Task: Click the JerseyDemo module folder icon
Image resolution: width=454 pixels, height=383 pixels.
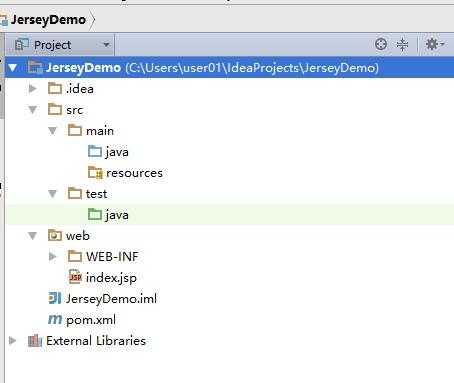Action: tap(35, 67)
